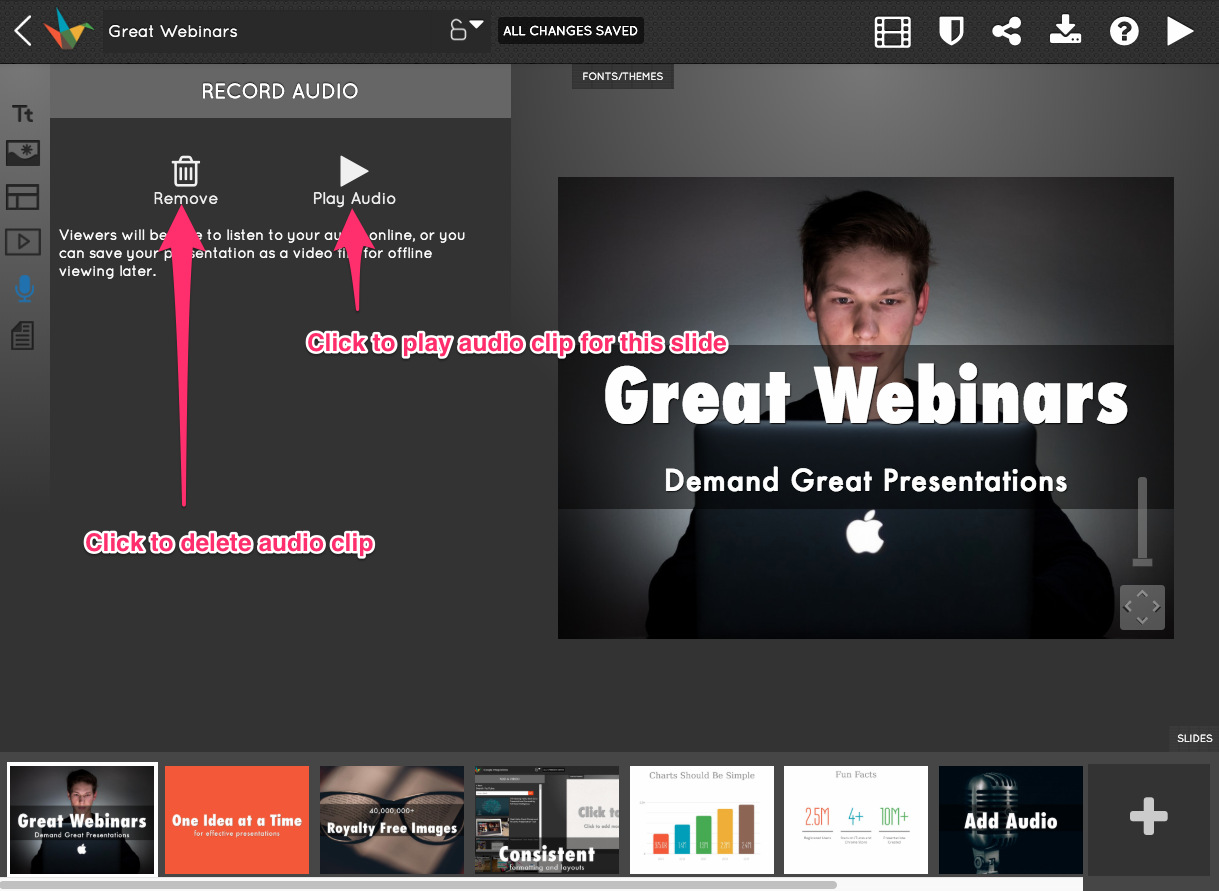This screenshot has width=1219, height=891.
Task: Go back using the left chevron
Action: 22,31
